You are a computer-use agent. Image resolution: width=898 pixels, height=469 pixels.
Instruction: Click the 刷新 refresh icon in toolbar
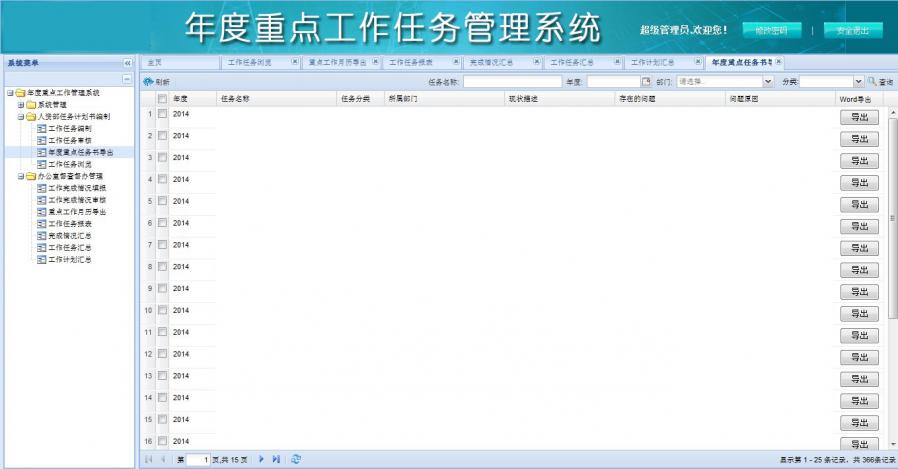tap(148, 82)
